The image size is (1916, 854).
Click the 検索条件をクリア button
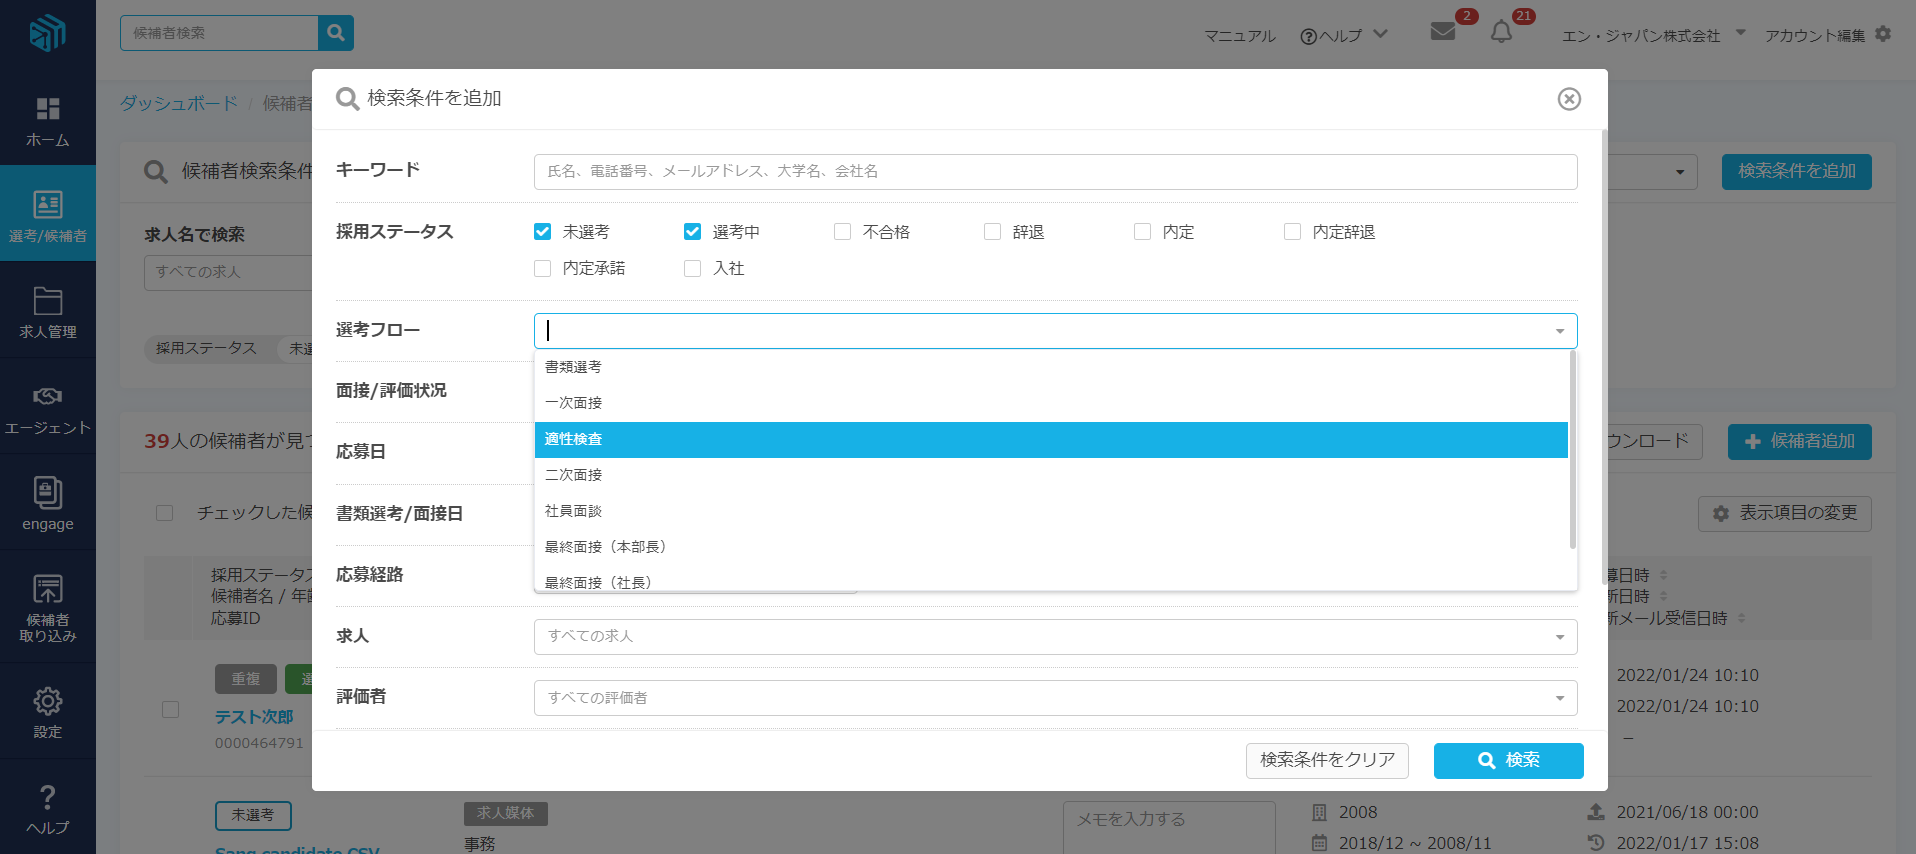(x=1326, y=760)
